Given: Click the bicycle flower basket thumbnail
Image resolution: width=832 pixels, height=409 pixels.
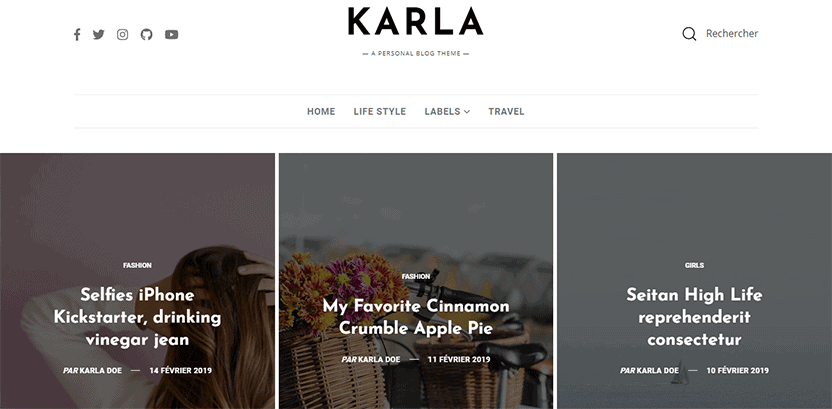Looking at the screenshot, I should pyautogui.click(x=416, y=281).
